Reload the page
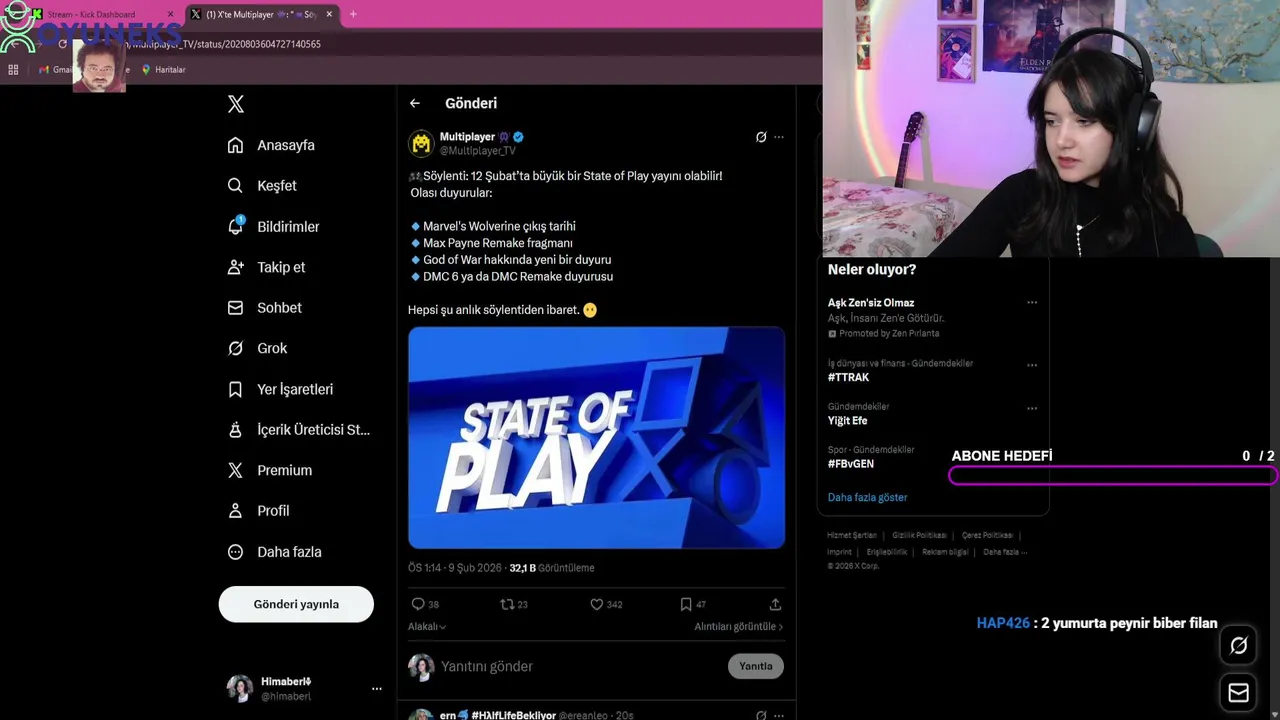Viewport: 1280px width, 720px height. 63,44
